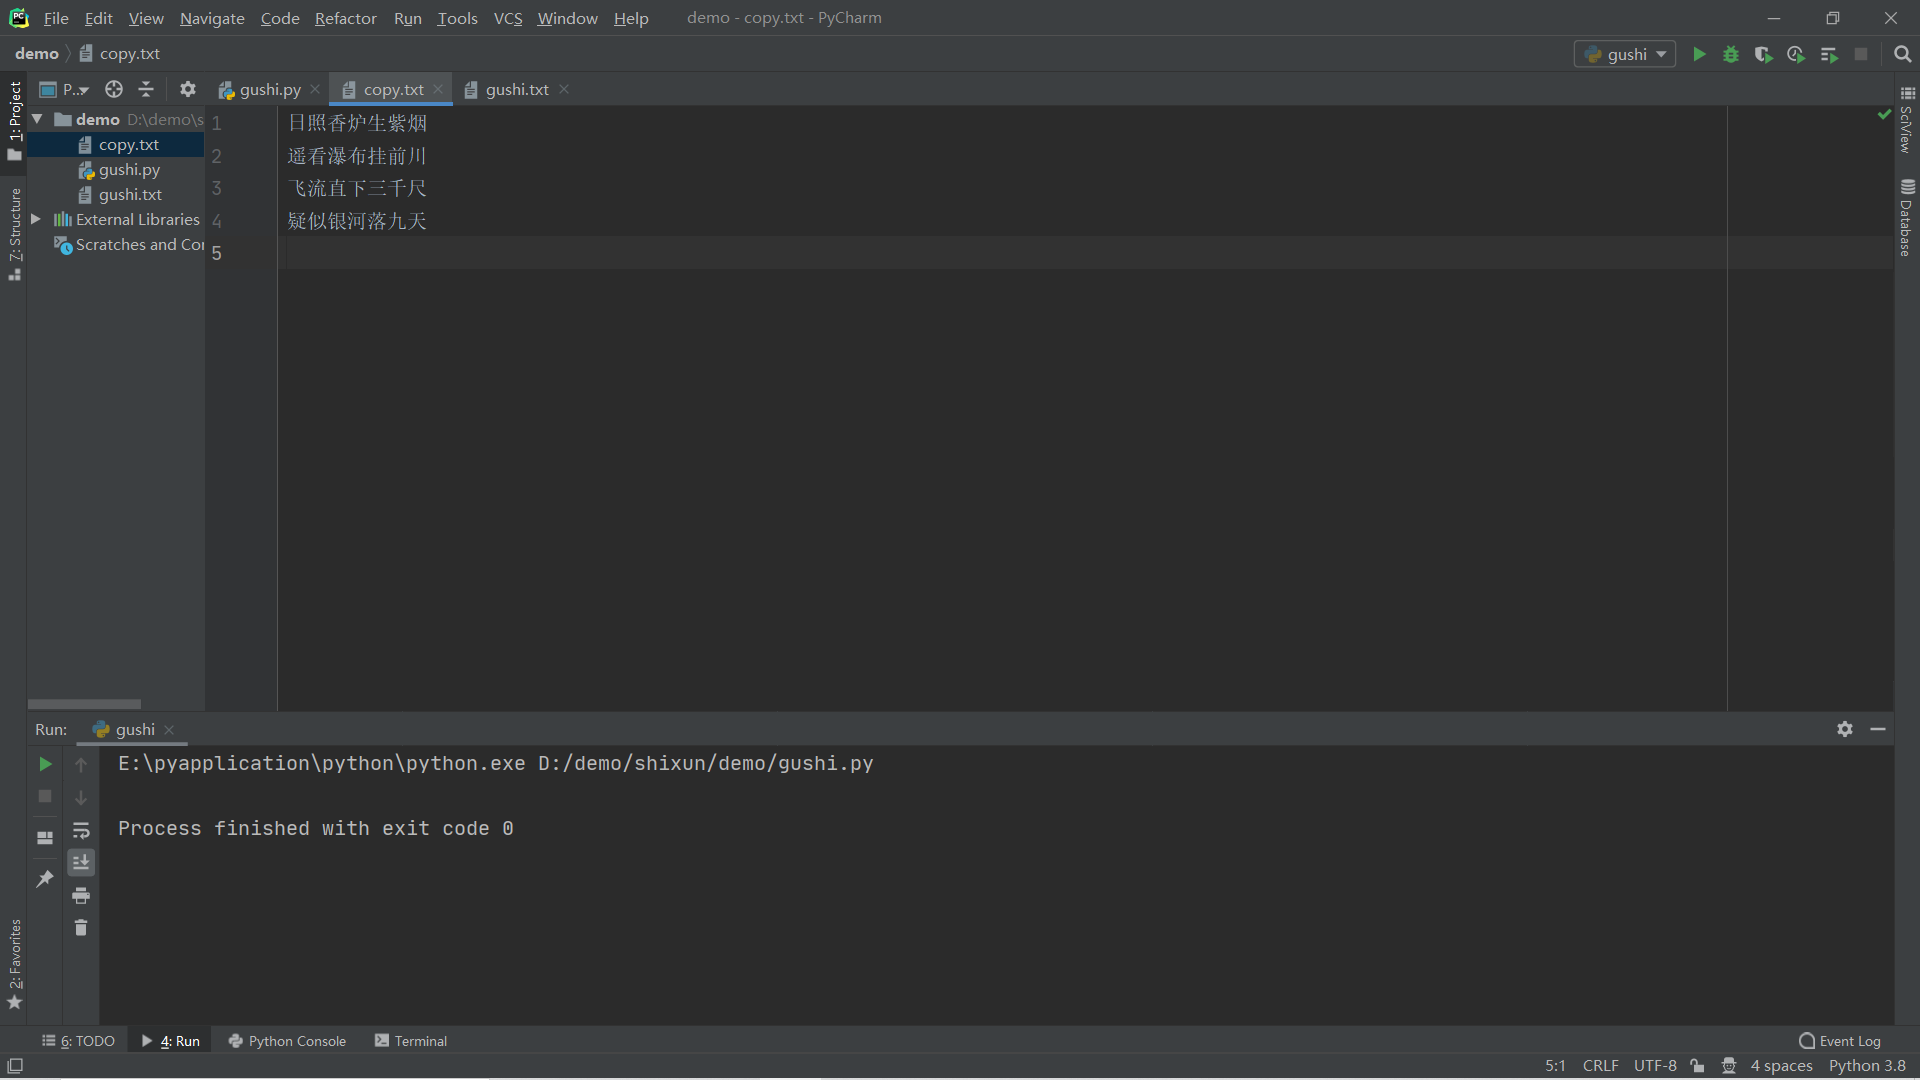Run gushi with coverage icon
Image resolution: width=1920 pixels, height=1080 pixels.
(1763, 54)
